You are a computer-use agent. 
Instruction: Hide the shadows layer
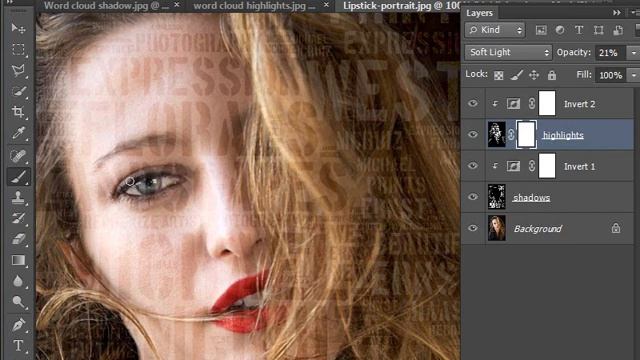[473, 197]
